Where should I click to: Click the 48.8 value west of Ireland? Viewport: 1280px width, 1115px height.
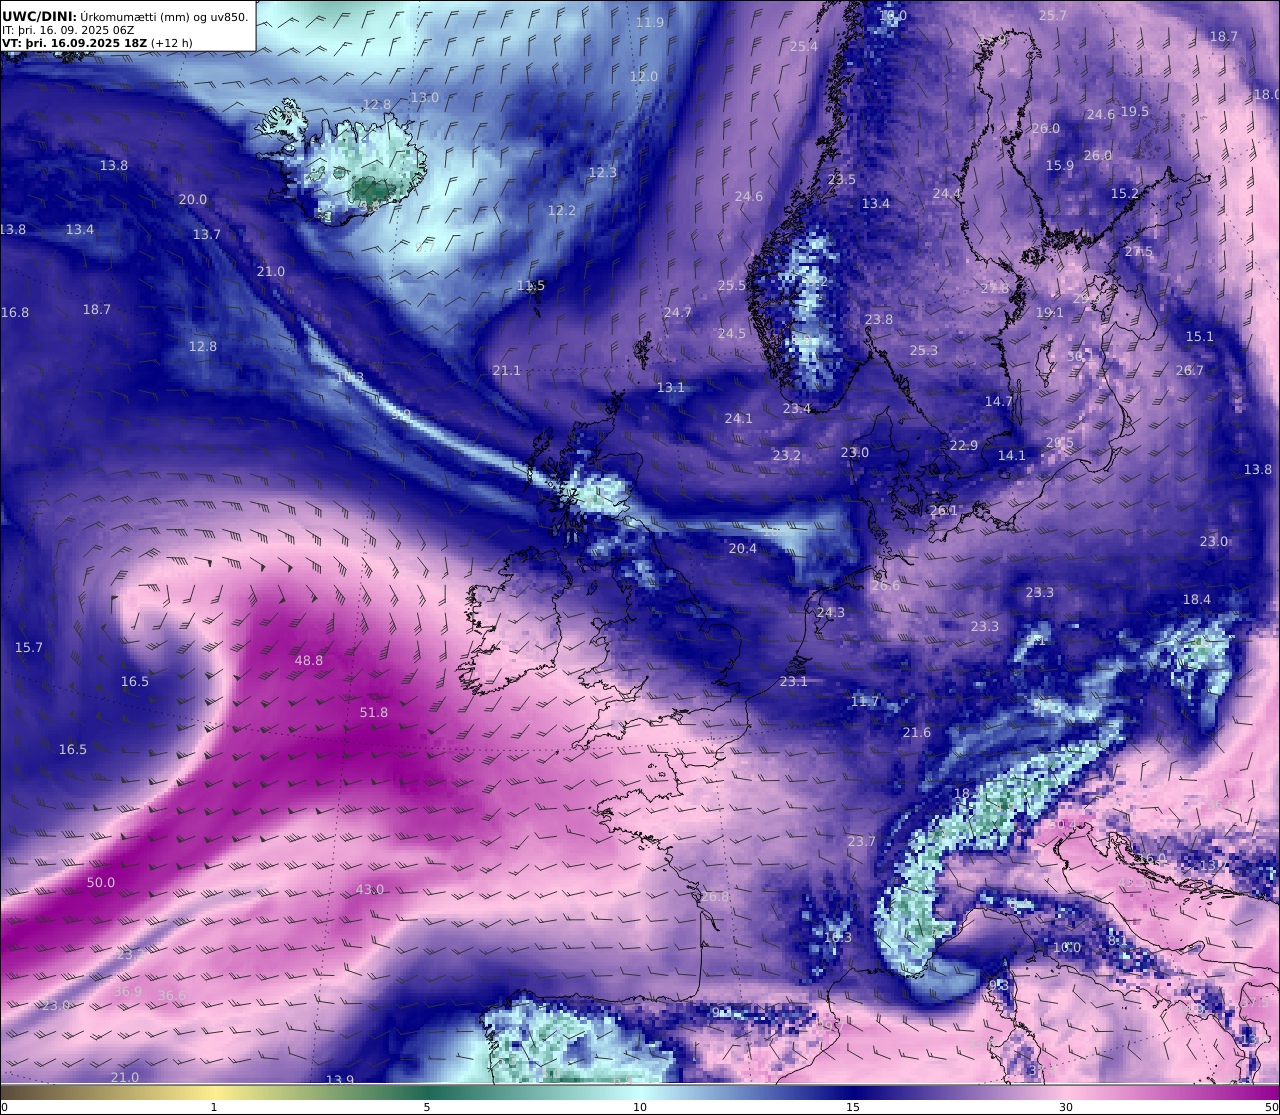pyautogui.click(x=309, y=660)
